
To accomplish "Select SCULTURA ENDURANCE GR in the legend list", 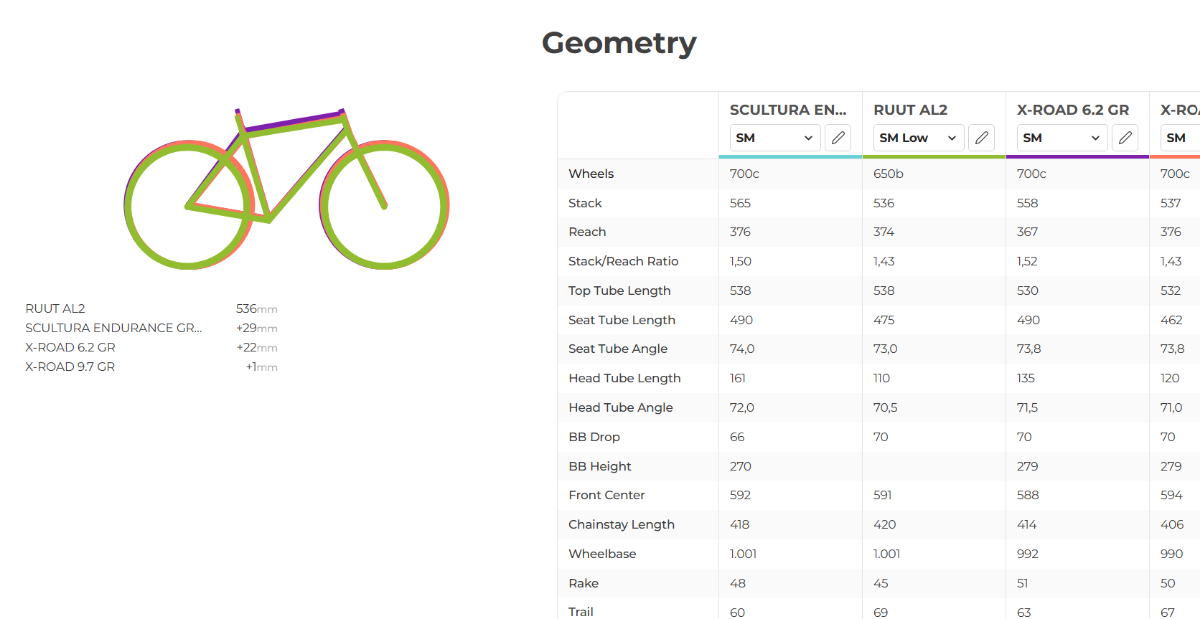I will pyautogui.click(x=114, y=328).
